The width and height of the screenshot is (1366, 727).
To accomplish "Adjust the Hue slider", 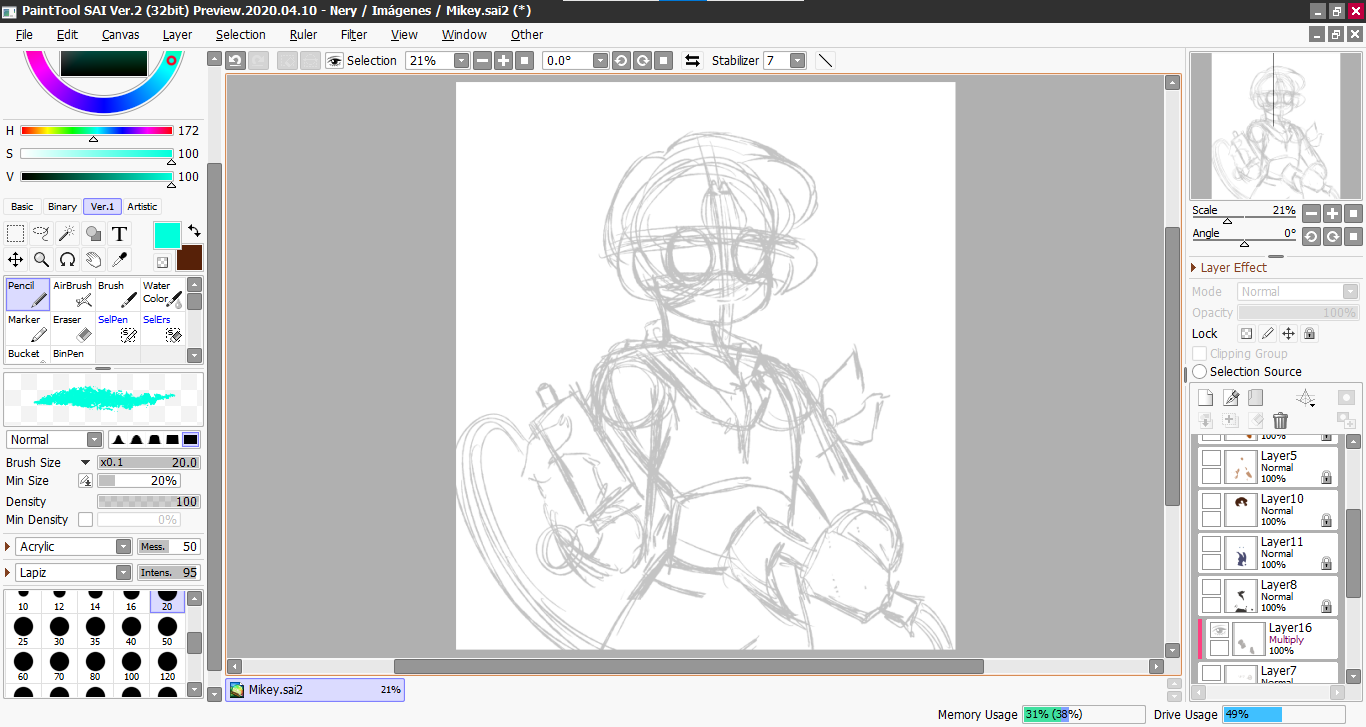I will pos(96,131).
